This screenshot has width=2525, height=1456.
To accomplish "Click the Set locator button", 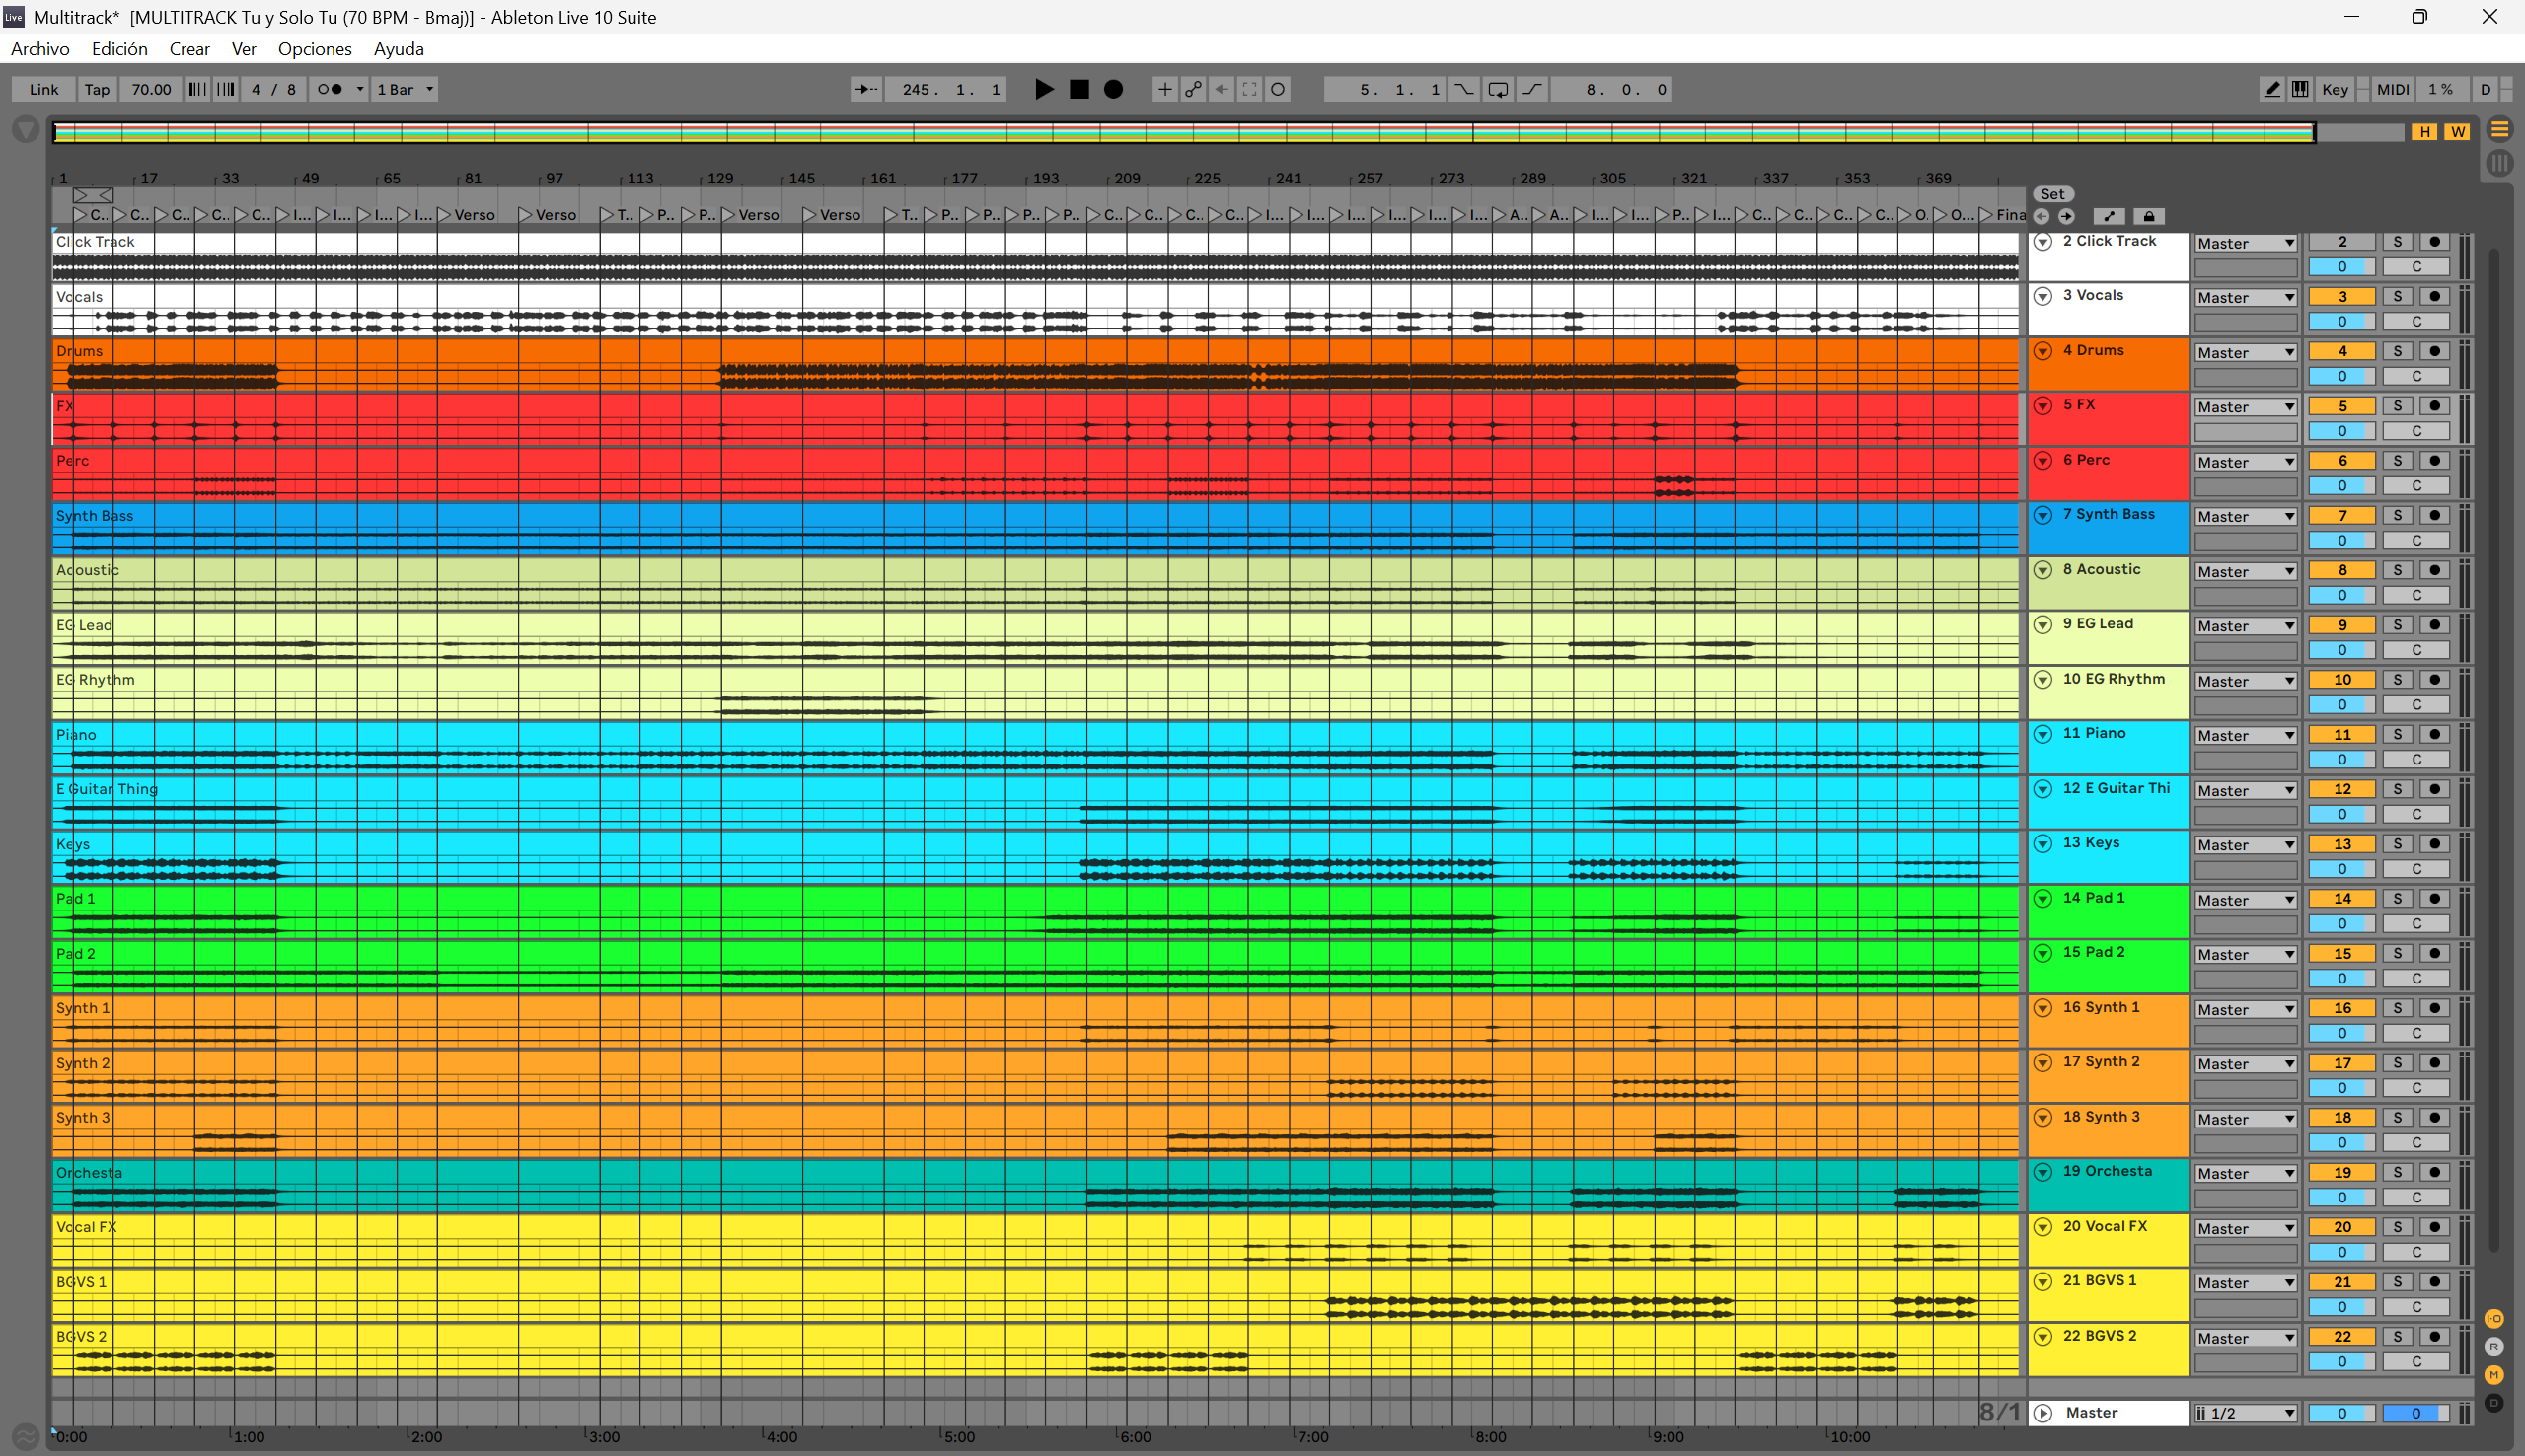I will [2052, 194].
